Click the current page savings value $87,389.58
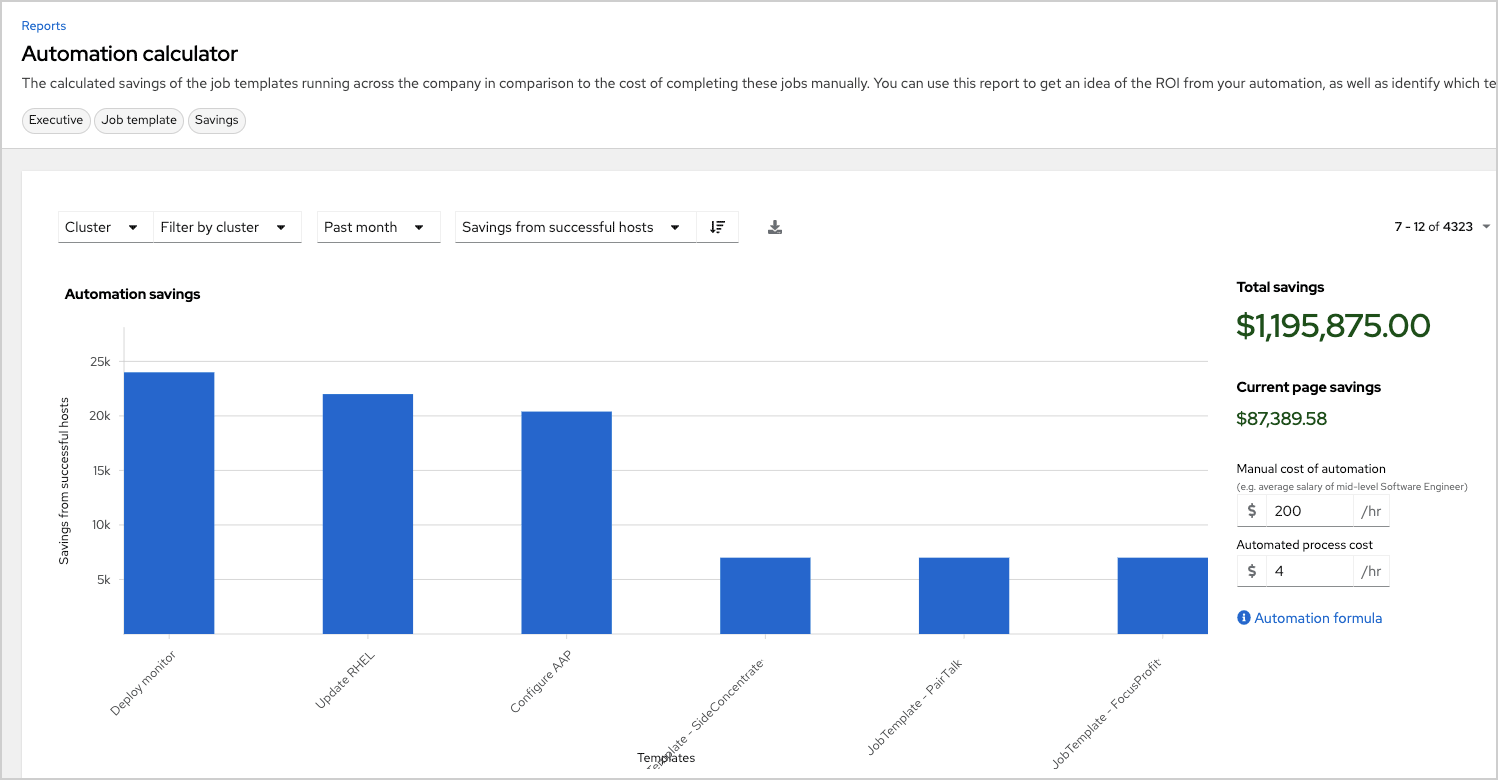Screen dimensions: 1498x780 coord(1282,419)
